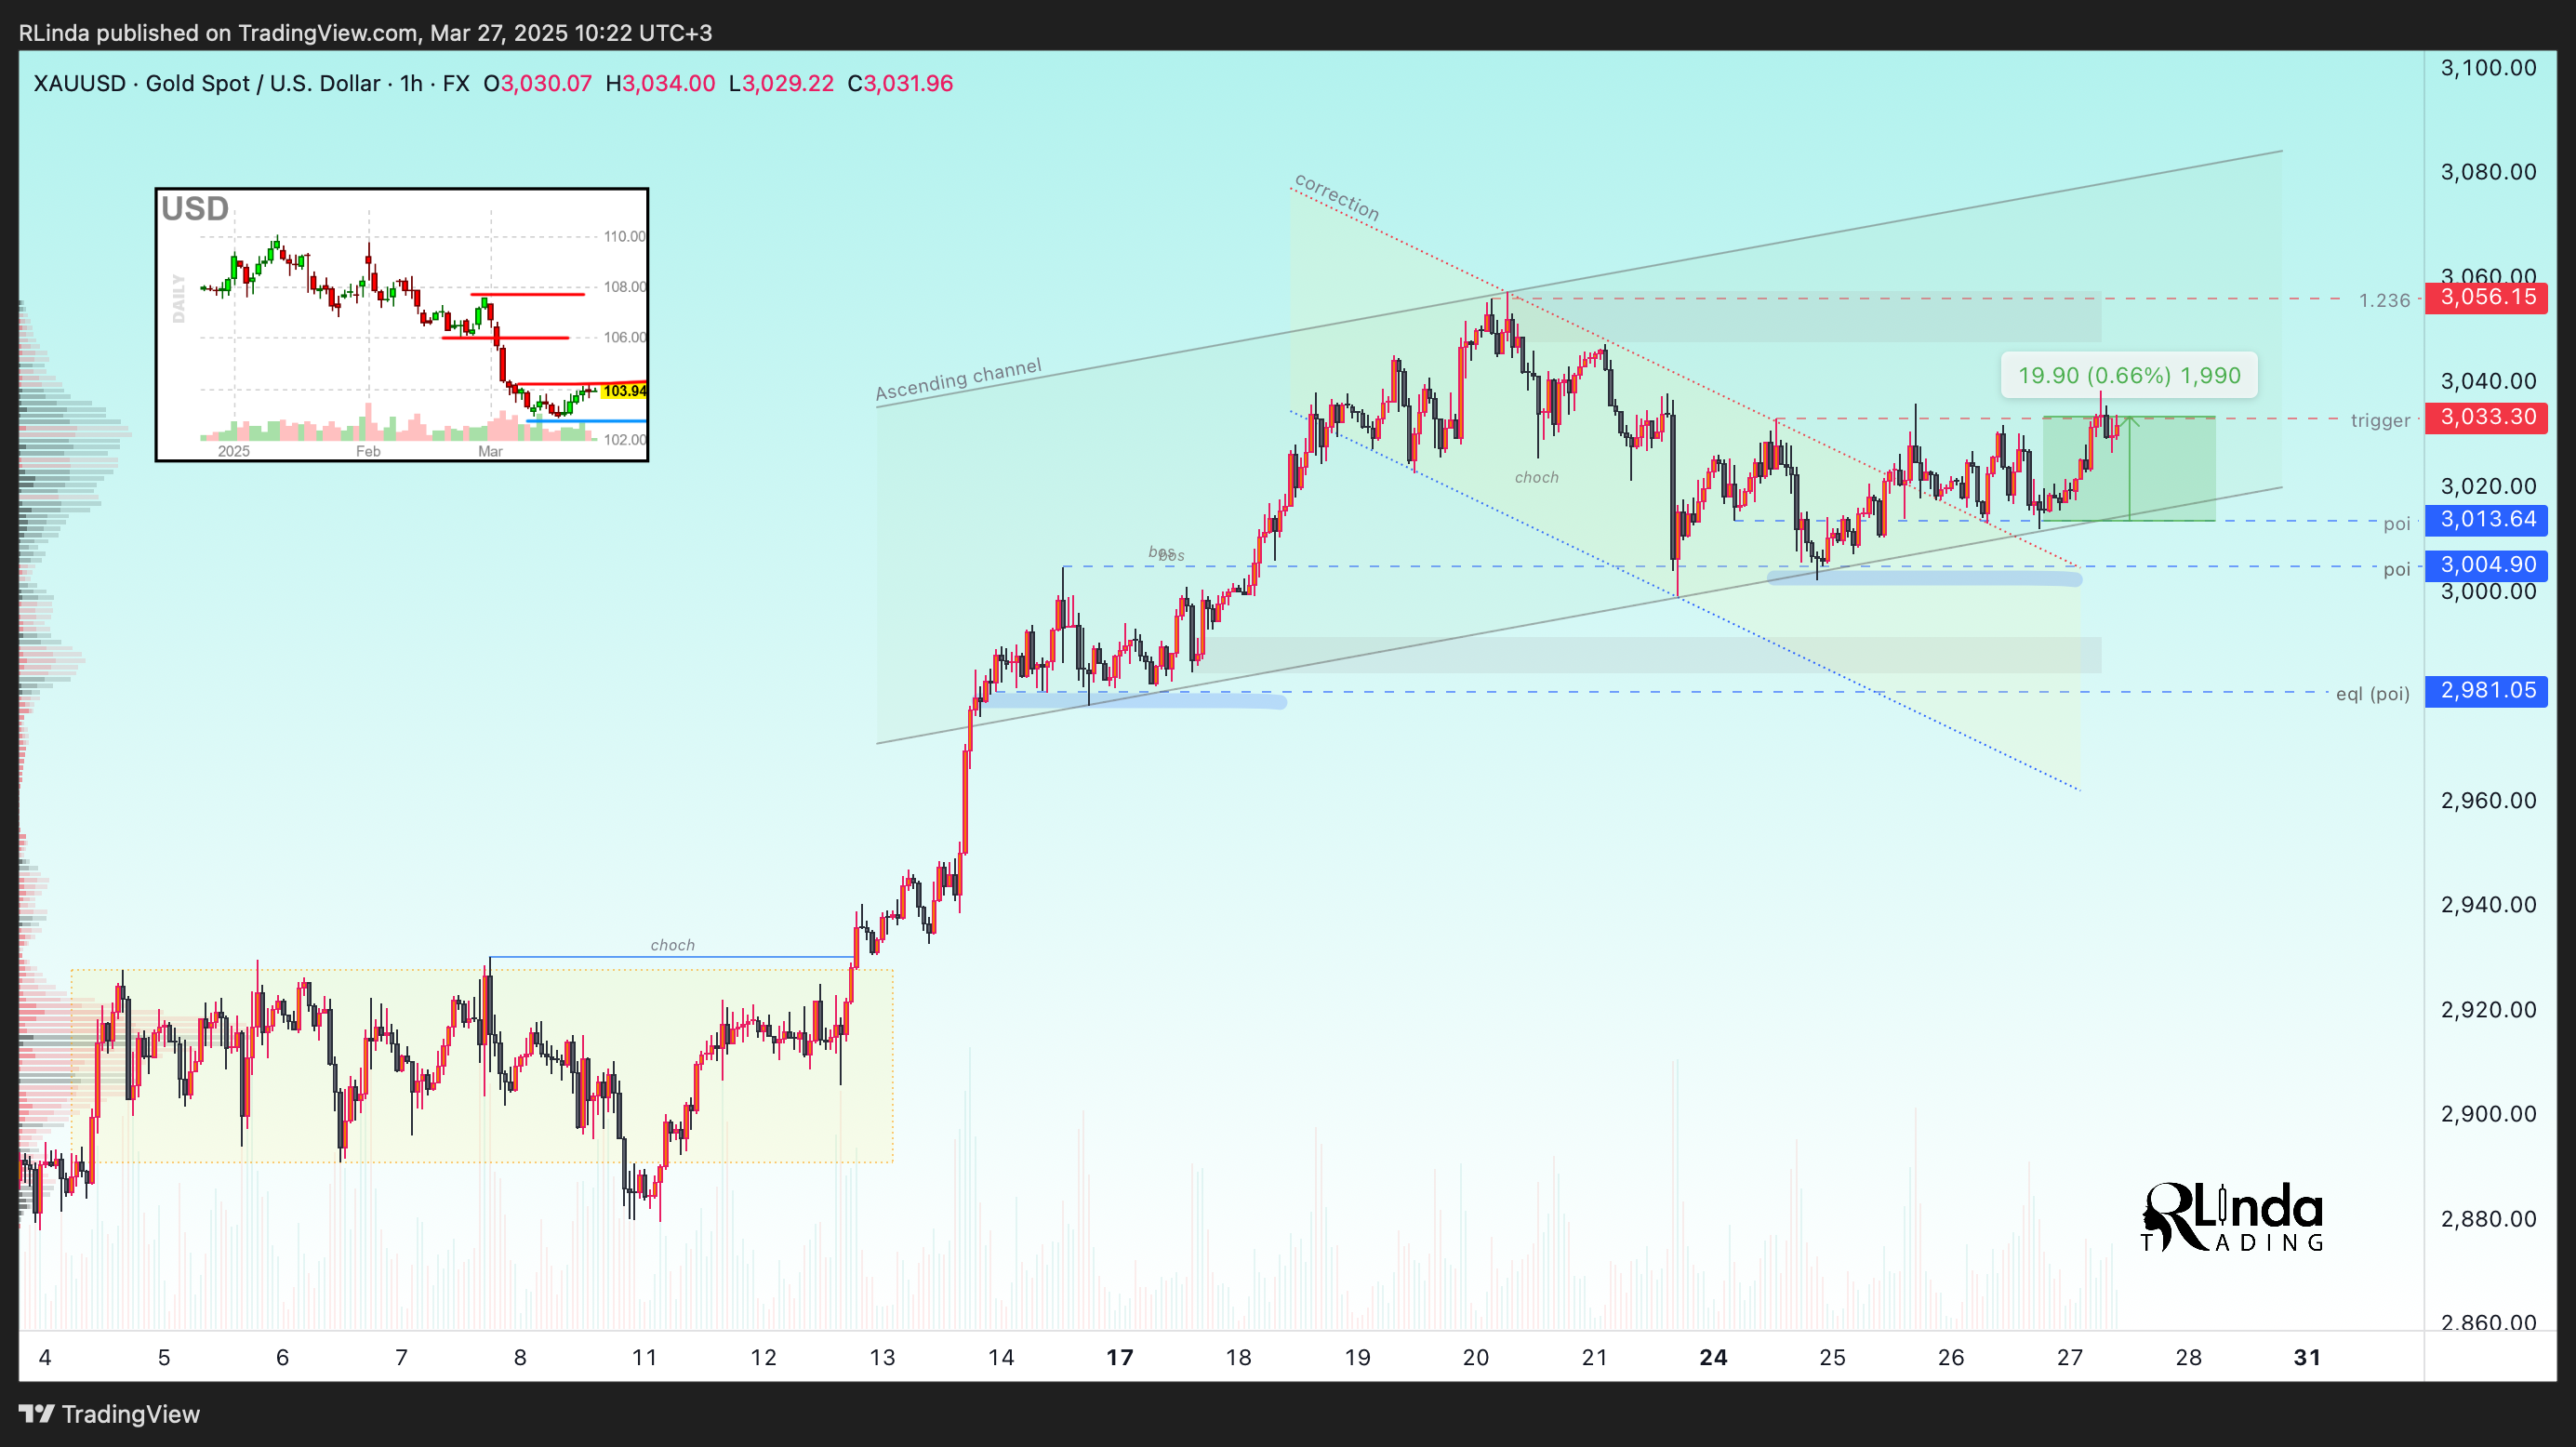Click the green long-position measurement box

[x=2128, y=468]
